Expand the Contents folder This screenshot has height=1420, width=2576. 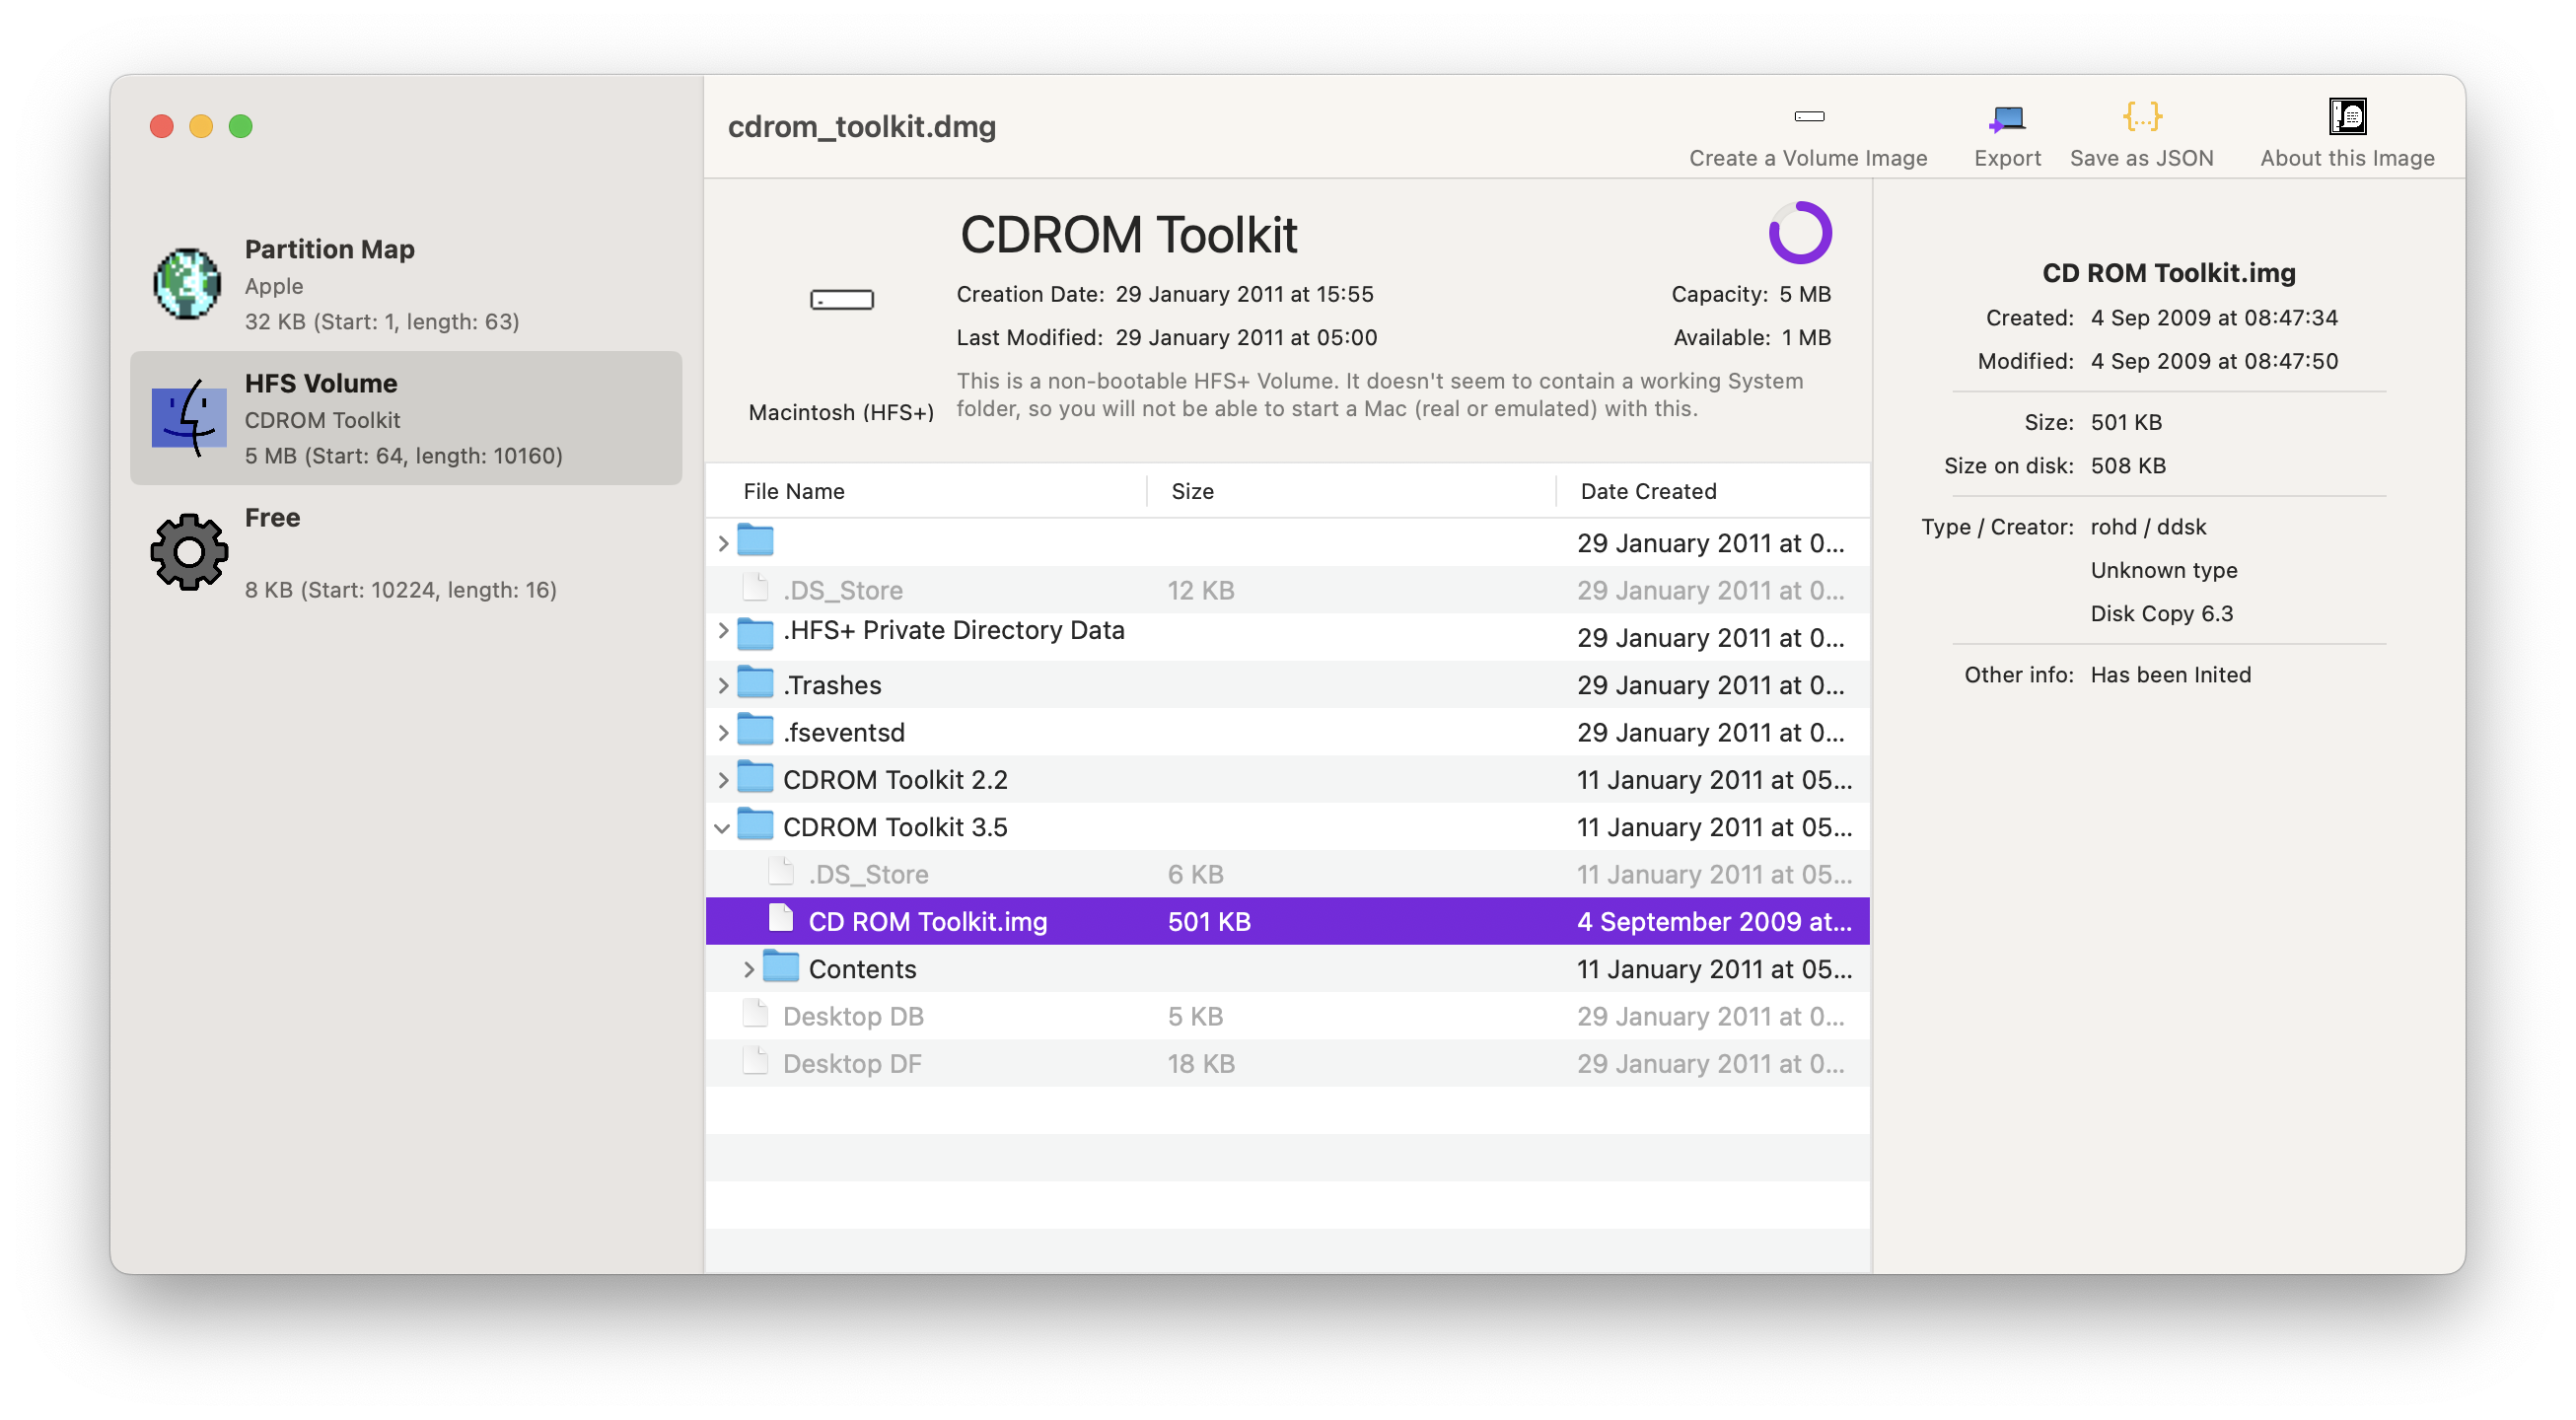click(748, 969)
